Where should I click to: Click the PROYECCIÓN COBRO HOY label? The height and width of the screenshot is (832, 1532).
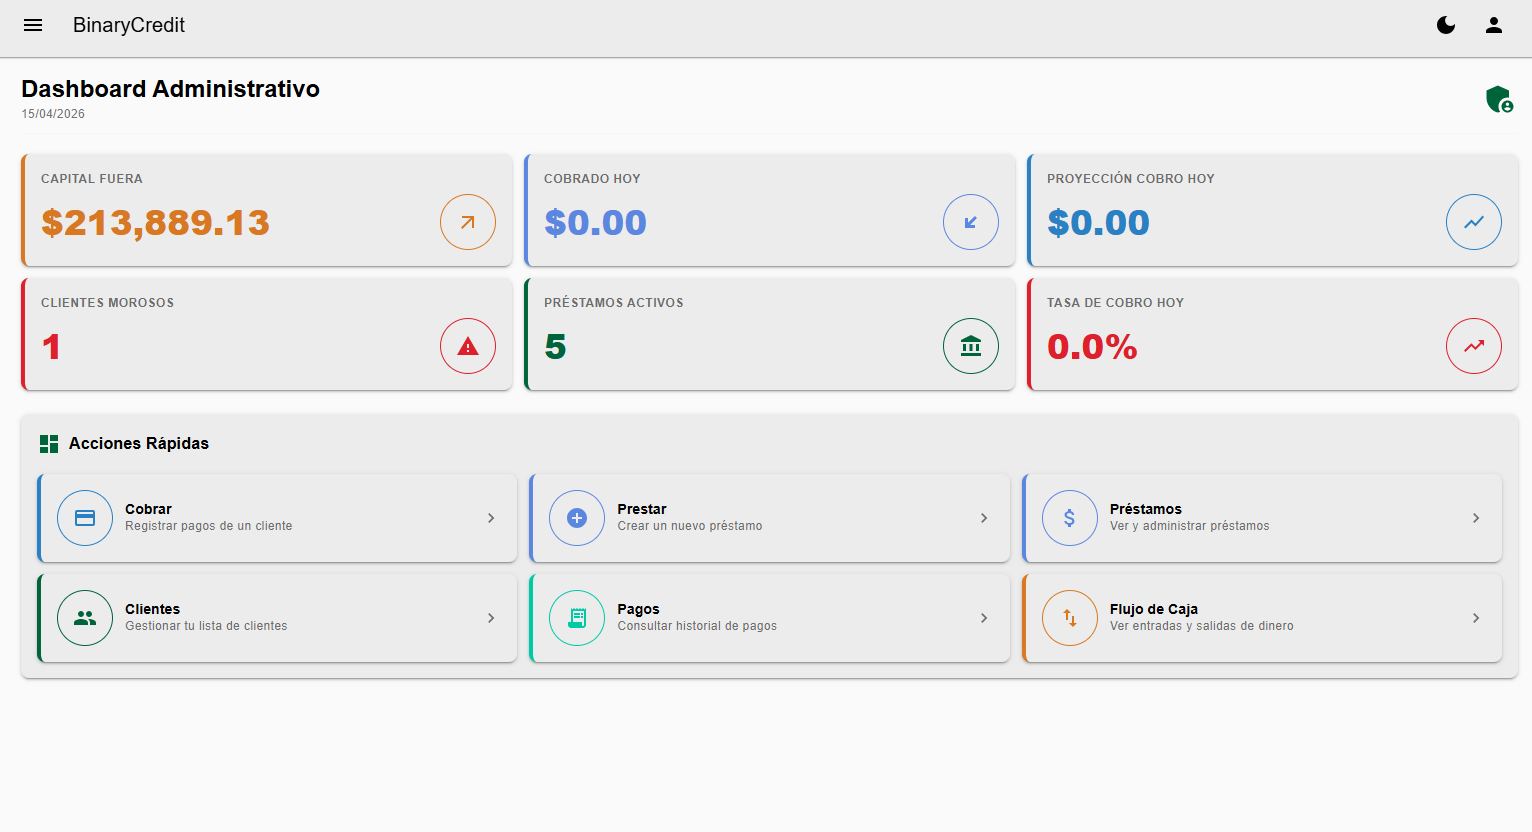coord(1131,179)
